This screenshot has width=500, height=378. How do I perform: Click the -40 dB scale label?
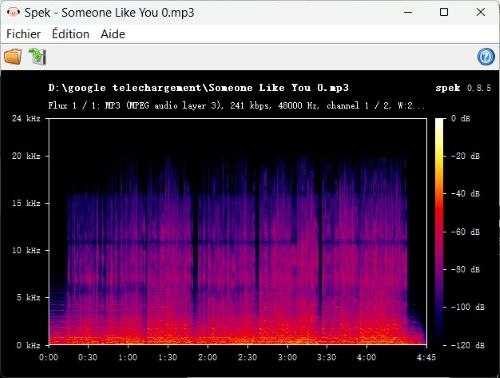click(465, 194)
